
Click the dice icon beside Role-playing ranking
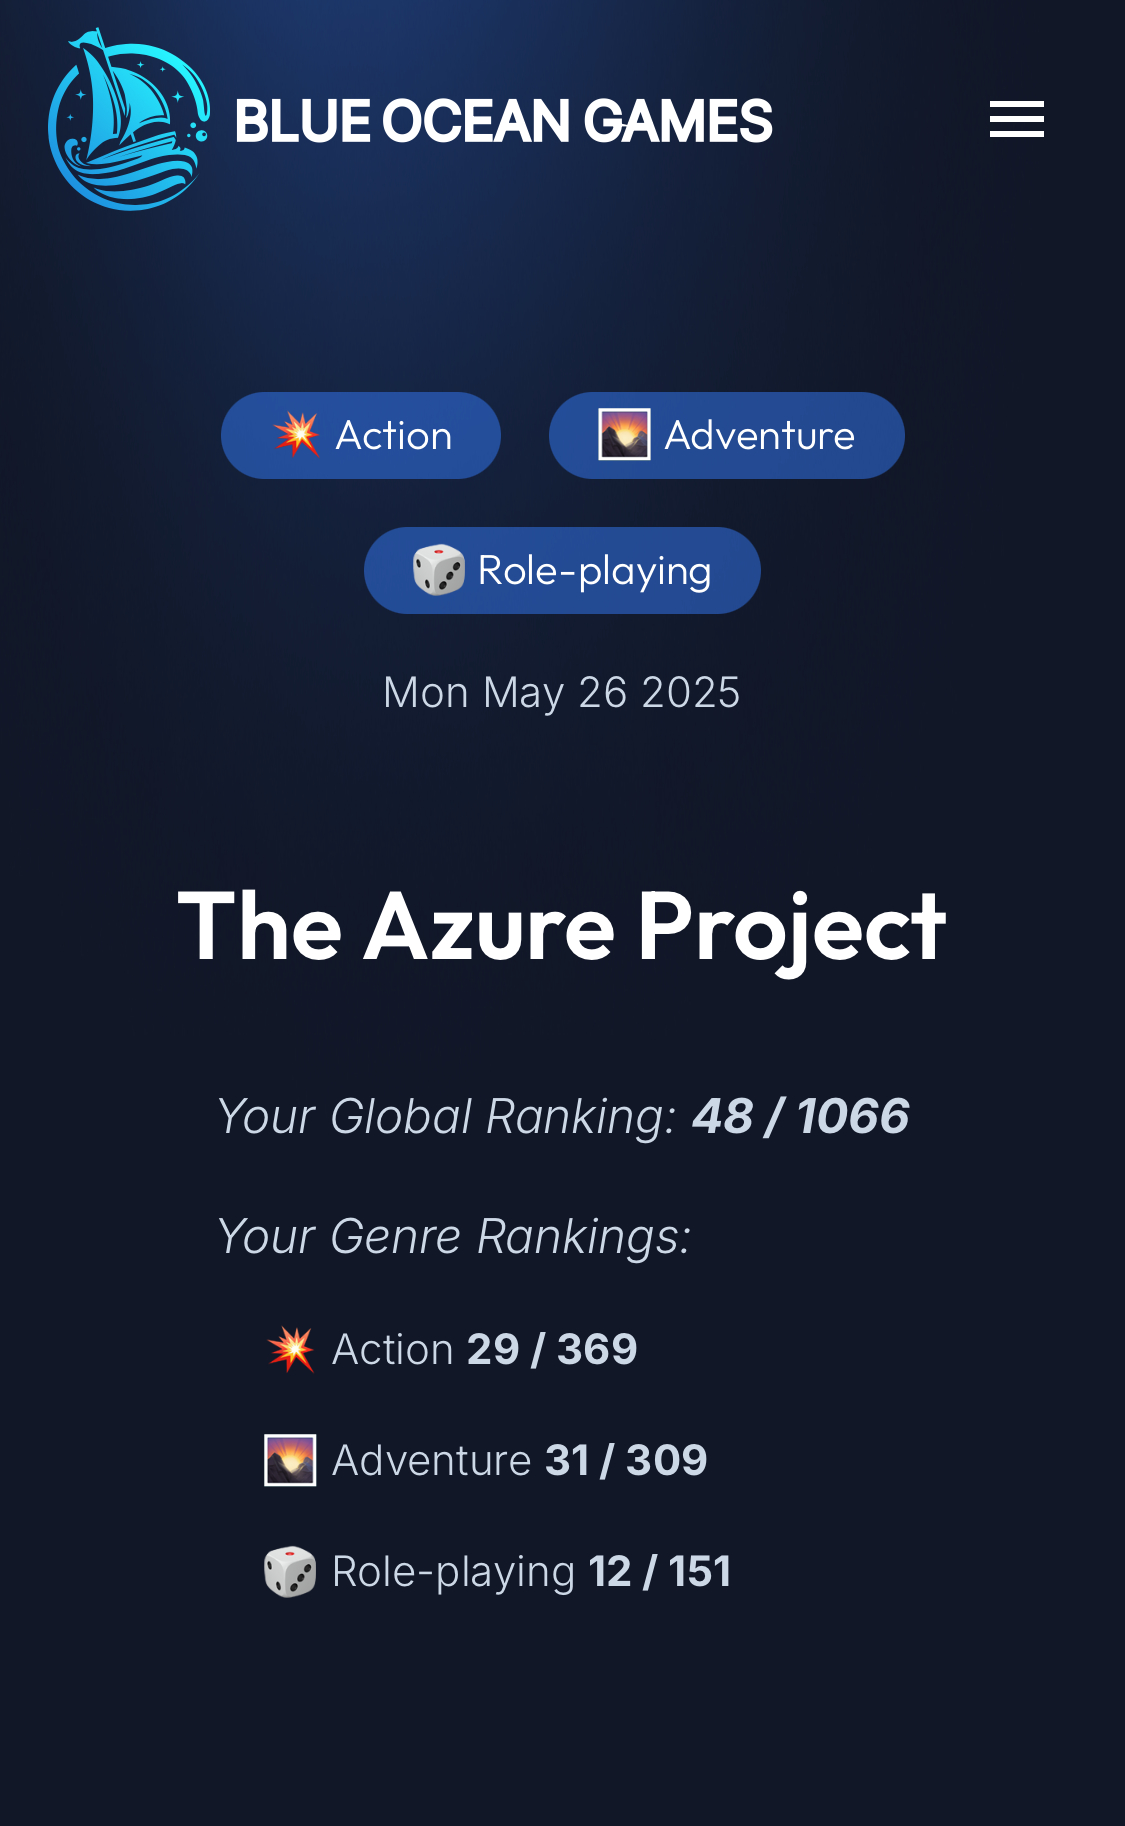[290, 1571]
